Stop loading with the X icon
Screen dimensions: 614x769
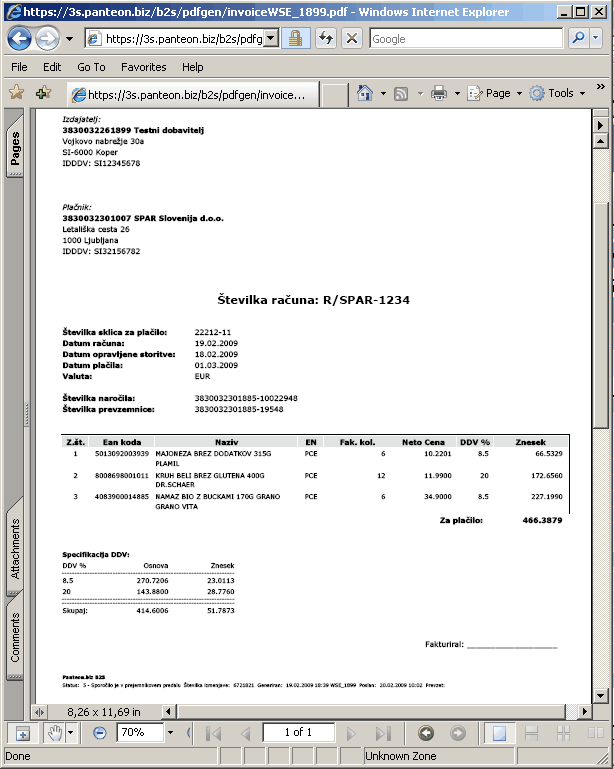[352, 38]
